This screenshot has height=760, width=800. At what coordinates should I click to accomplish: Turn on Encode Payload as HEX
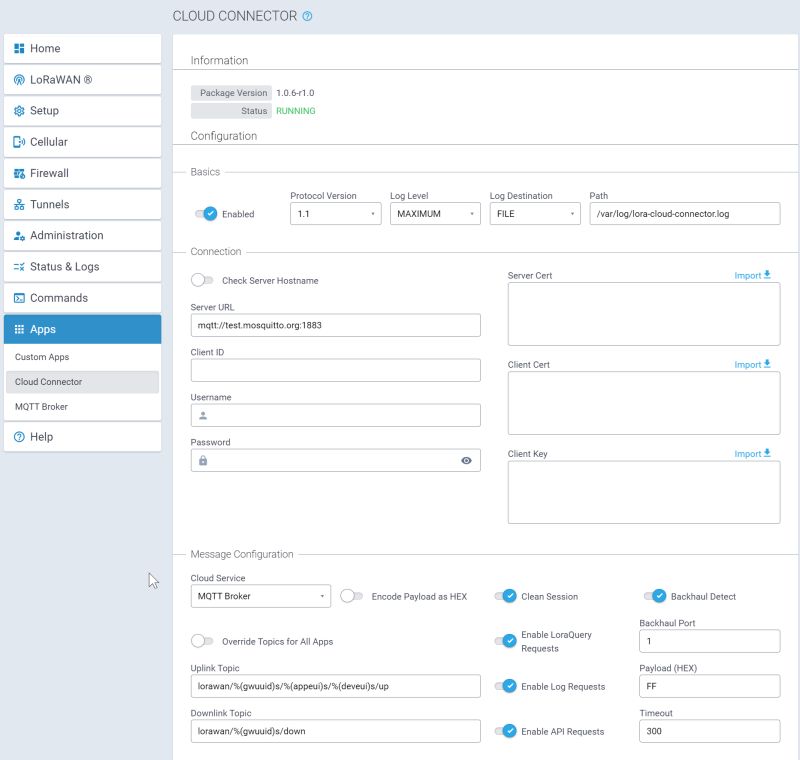pos(351,595)
